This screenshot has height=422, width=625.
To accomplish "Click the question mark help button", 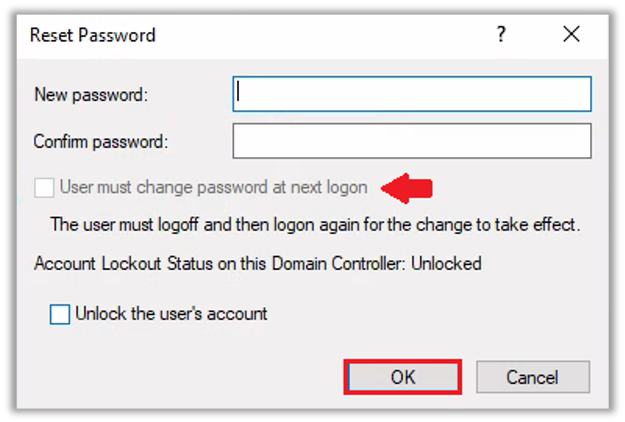I will tap(501, 35).
